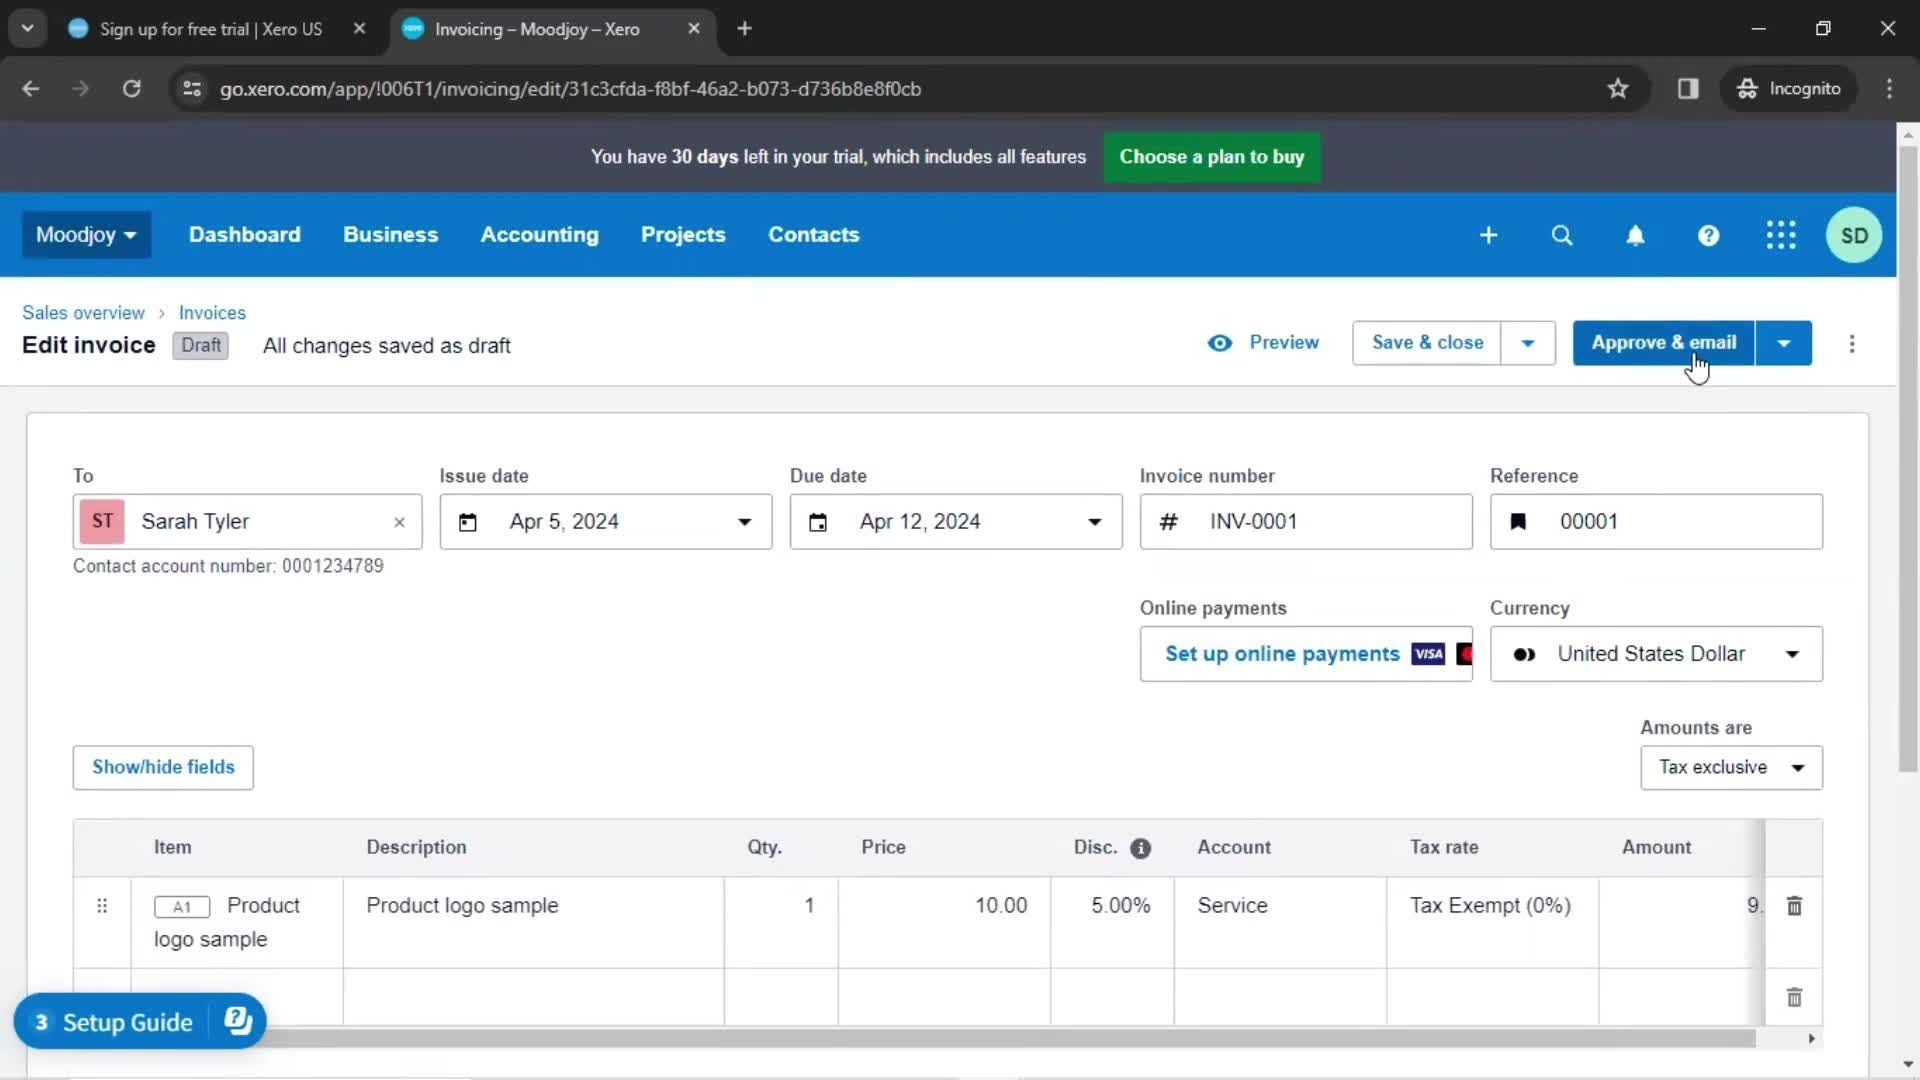Open the Projects menu

coord(683,235)
